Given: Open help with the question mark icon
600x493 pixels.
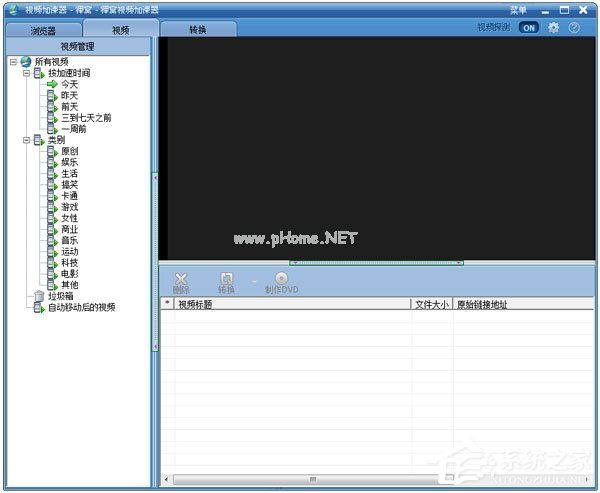Looking at the screenshot, I should [574, 28].
